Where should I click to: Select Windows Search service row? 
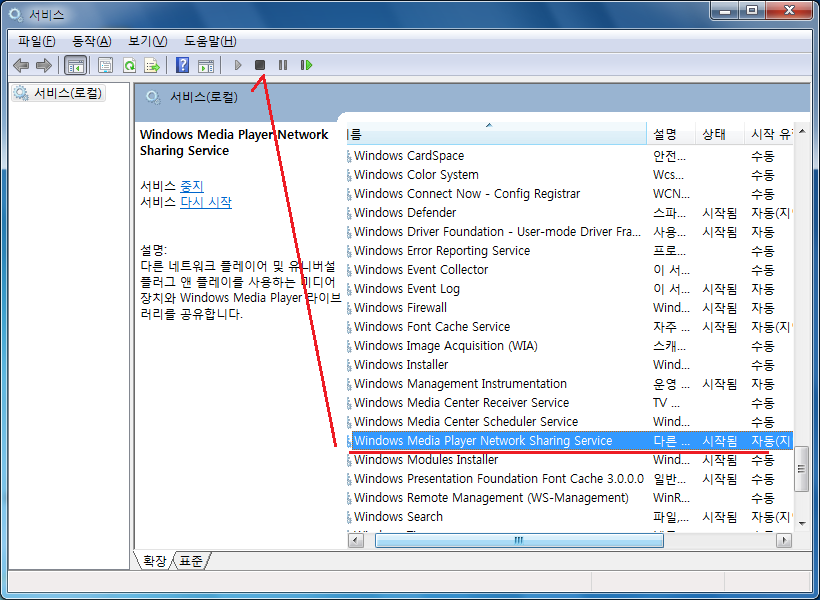click(570, 517)
